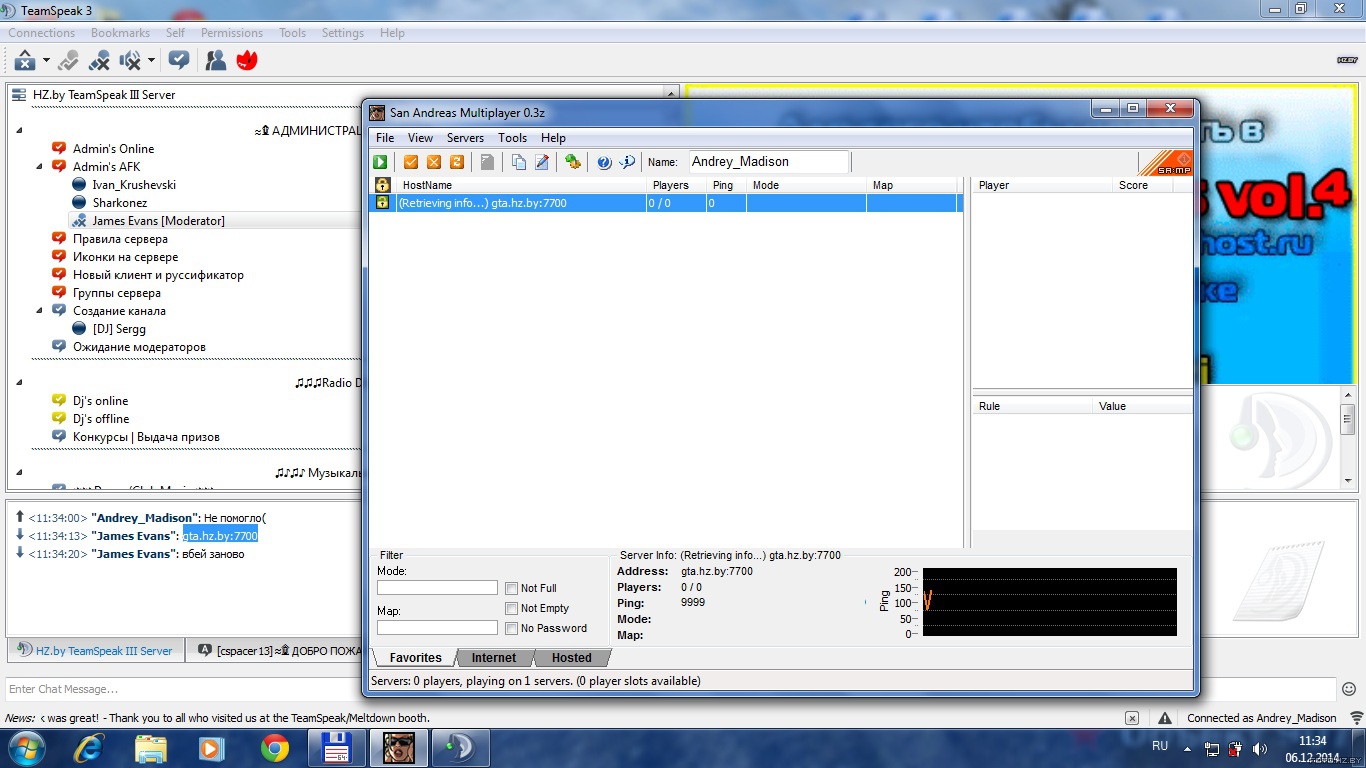This screenshot has height=768, width=1366.
Task: Enable the Not Empty filter checkbox
Action: tap(512, 609)
